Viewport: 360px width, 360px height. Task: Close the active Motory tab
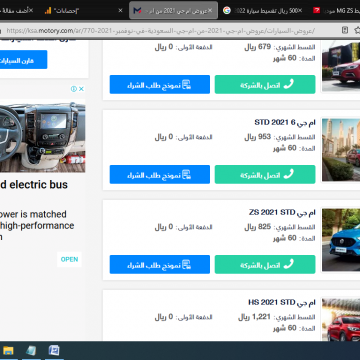point(210,11)
